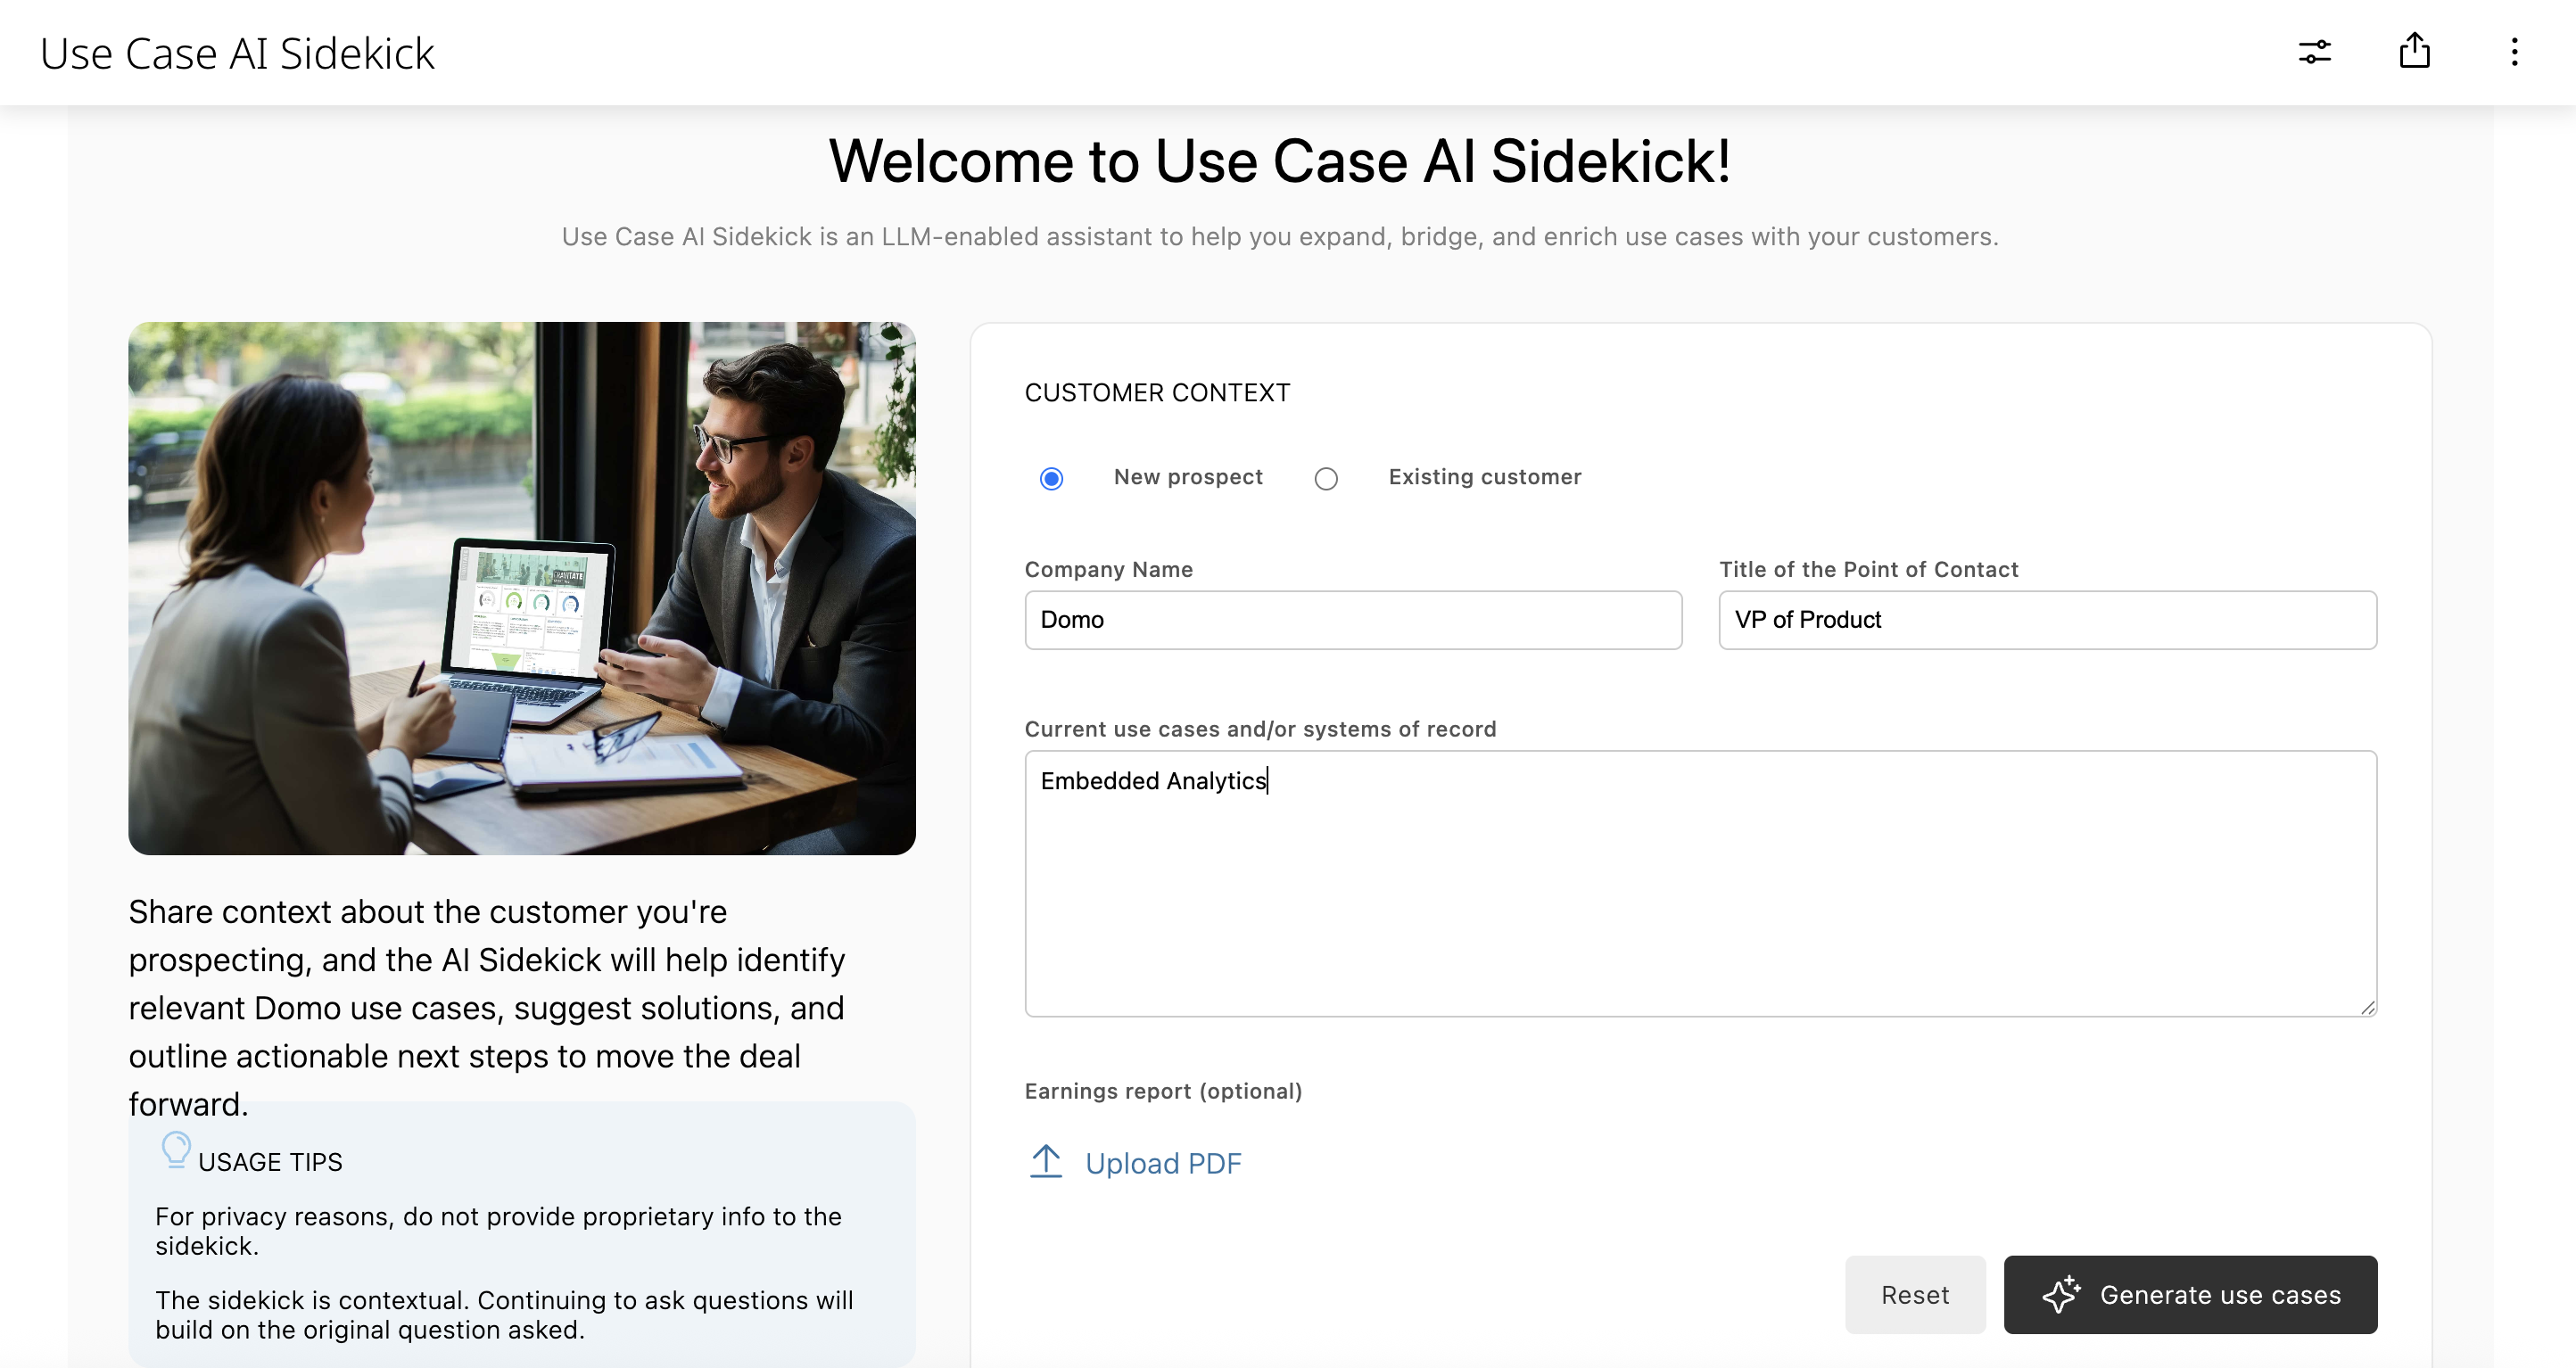
Task: Click the Use Case AI Sidekick title
Action: [x=237, y=53]
